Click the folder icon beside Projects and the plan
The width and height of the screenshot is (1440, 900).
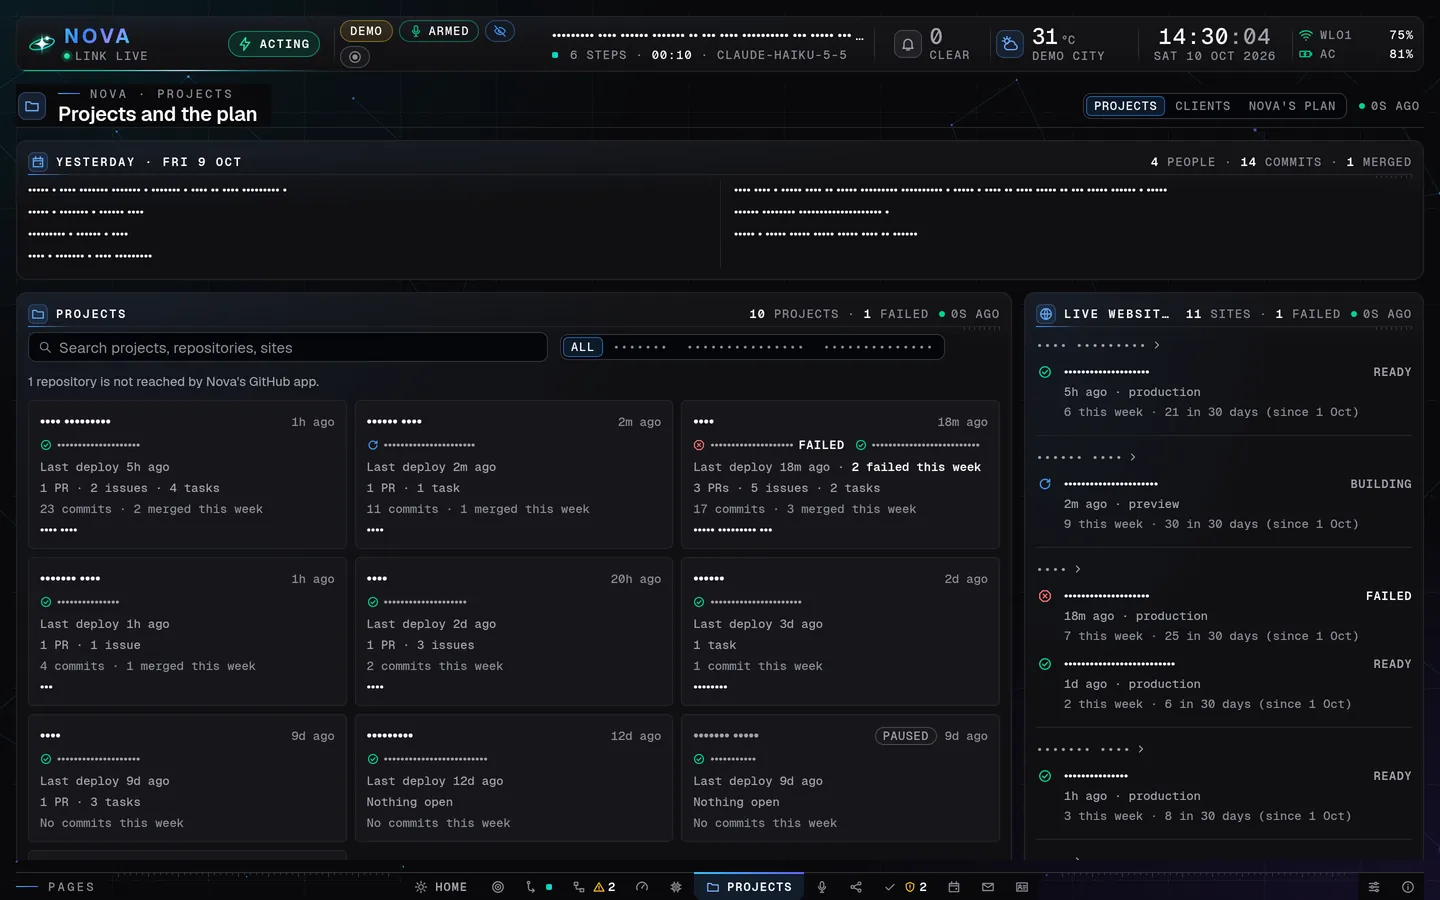32,105
